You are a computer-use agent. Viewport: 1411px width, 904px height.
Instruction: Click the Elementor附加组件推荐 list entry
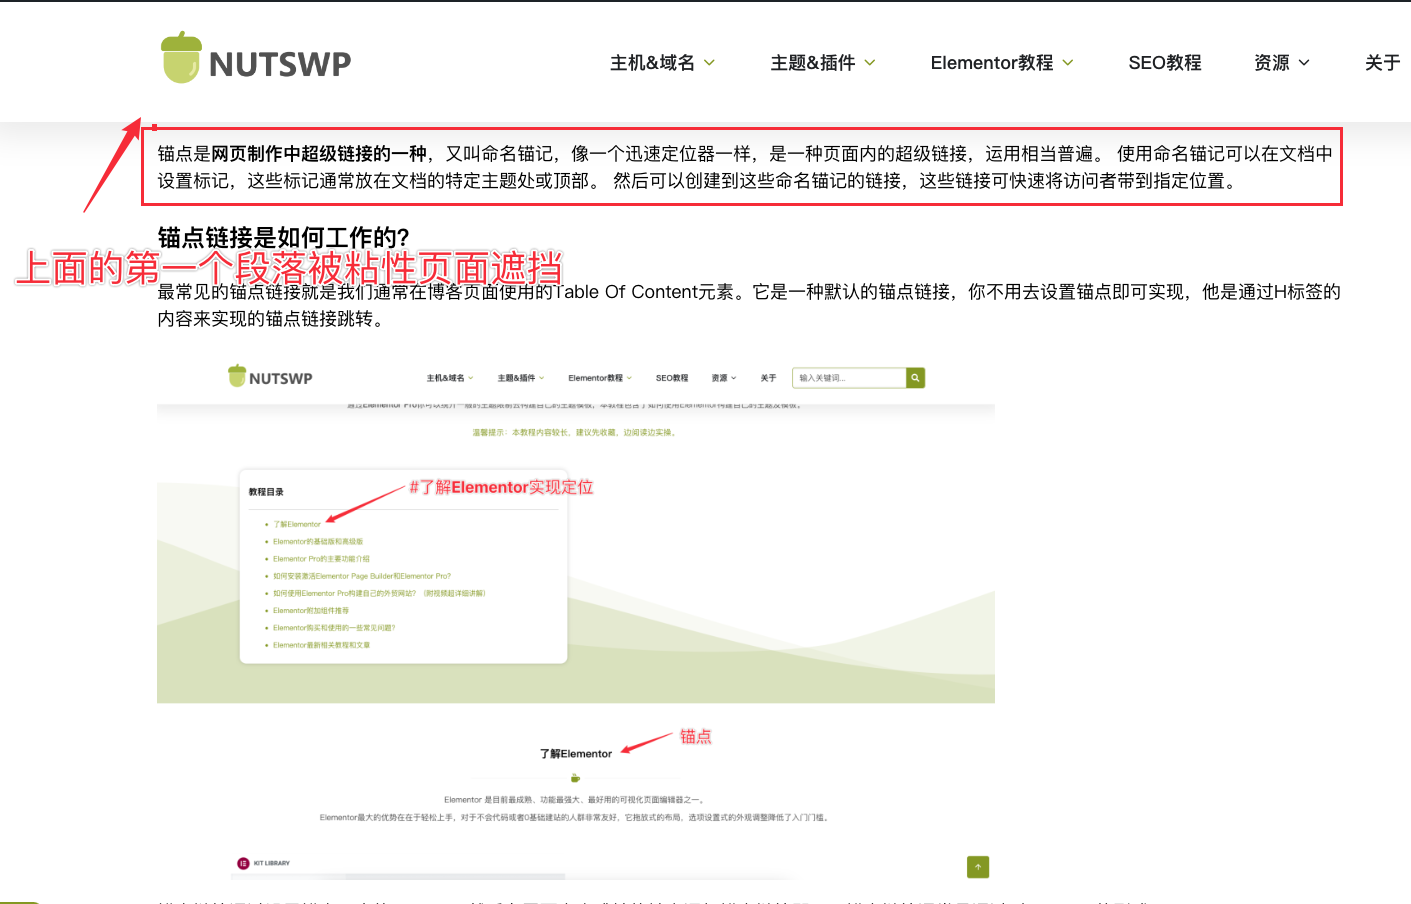tap(311, 611)
